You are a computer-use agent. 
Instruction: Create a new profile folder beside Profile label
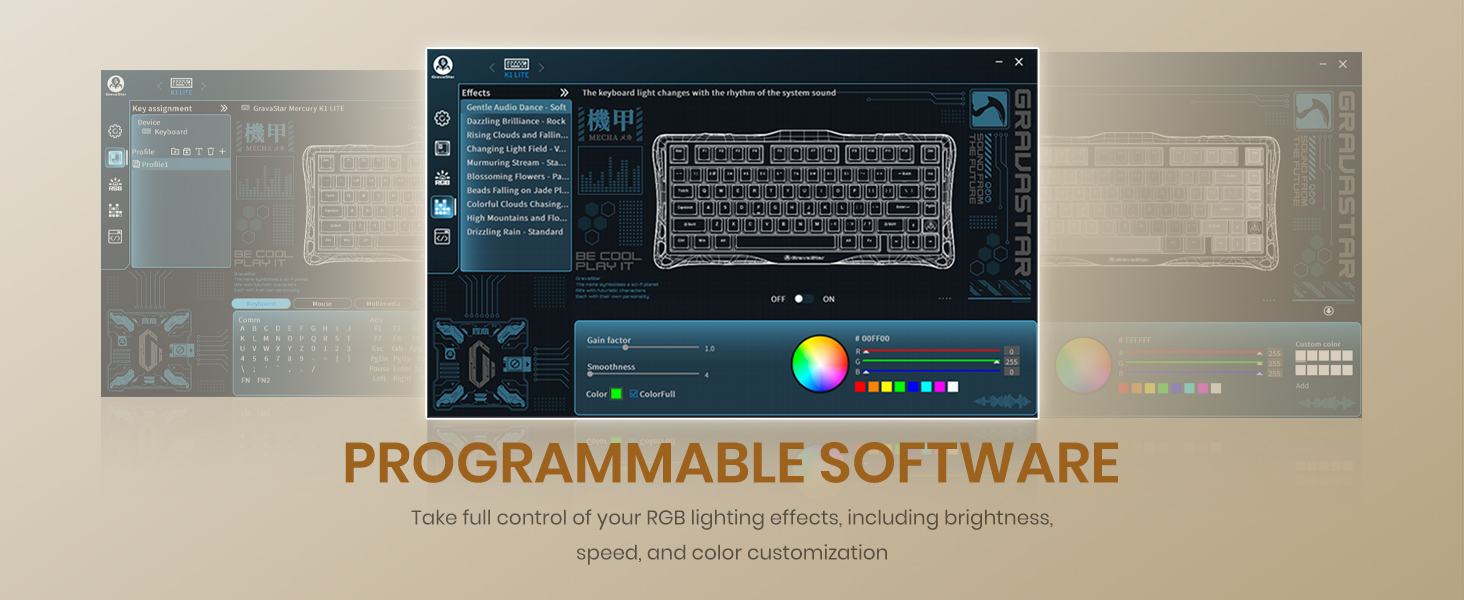[175, 152]
